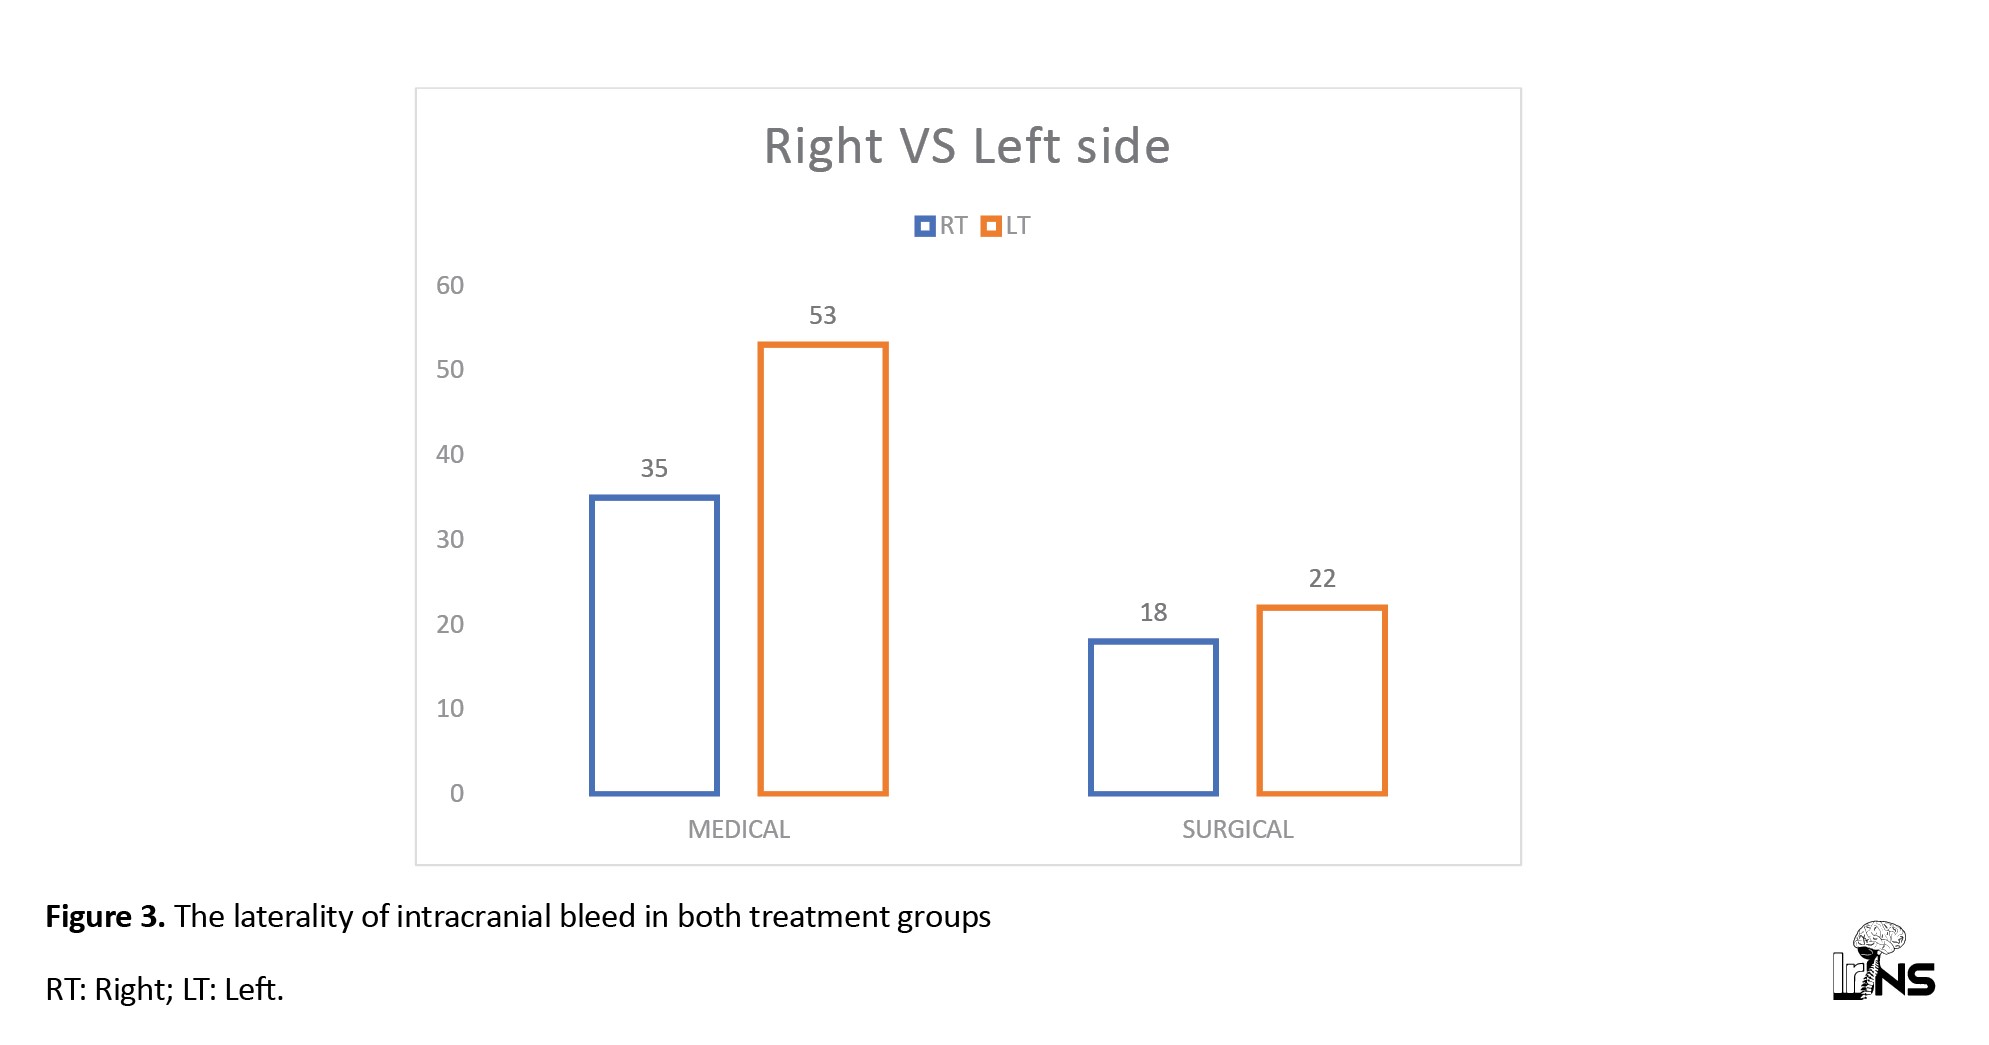Click the orange LT legend swatch

click(x=991, y=226)
